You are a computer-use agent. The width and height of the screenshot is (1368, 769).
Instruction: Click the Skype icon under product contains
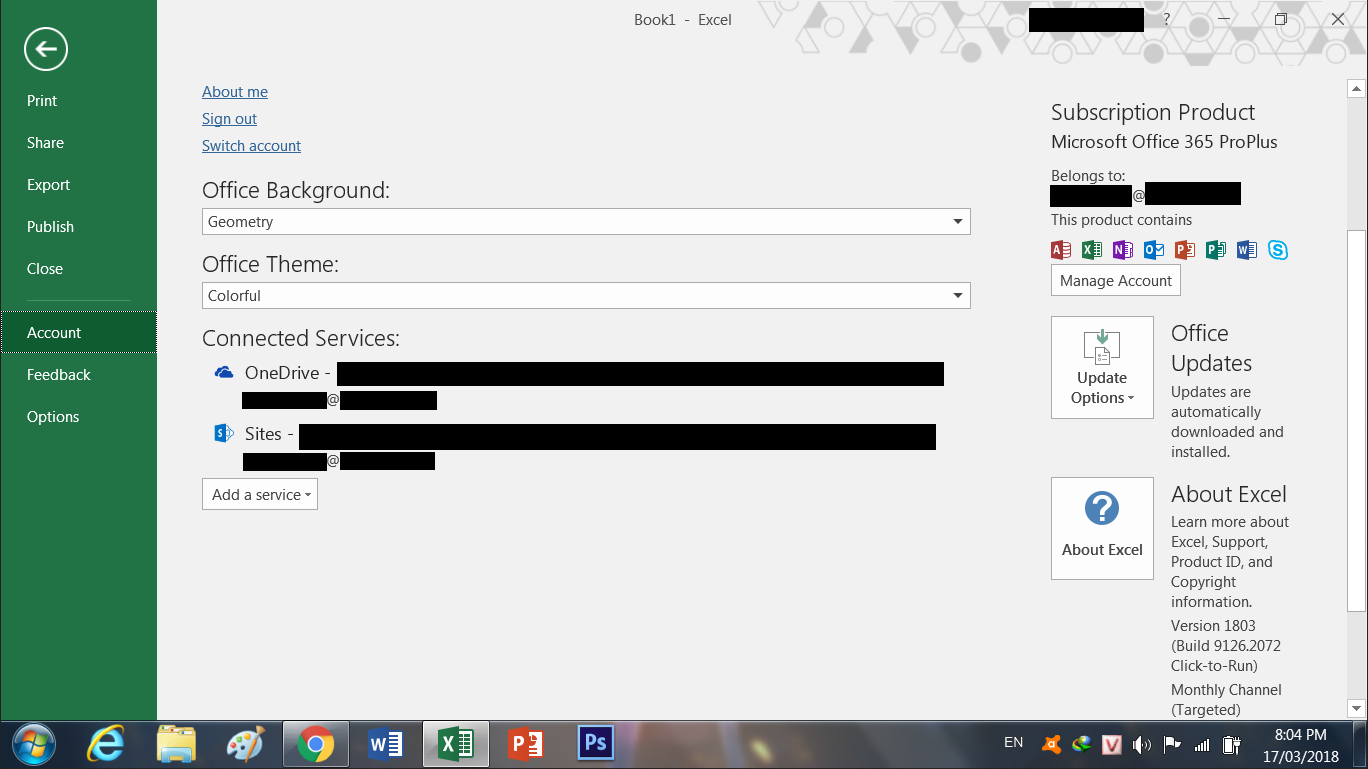pyautogui.click(x=1278, y=250)
